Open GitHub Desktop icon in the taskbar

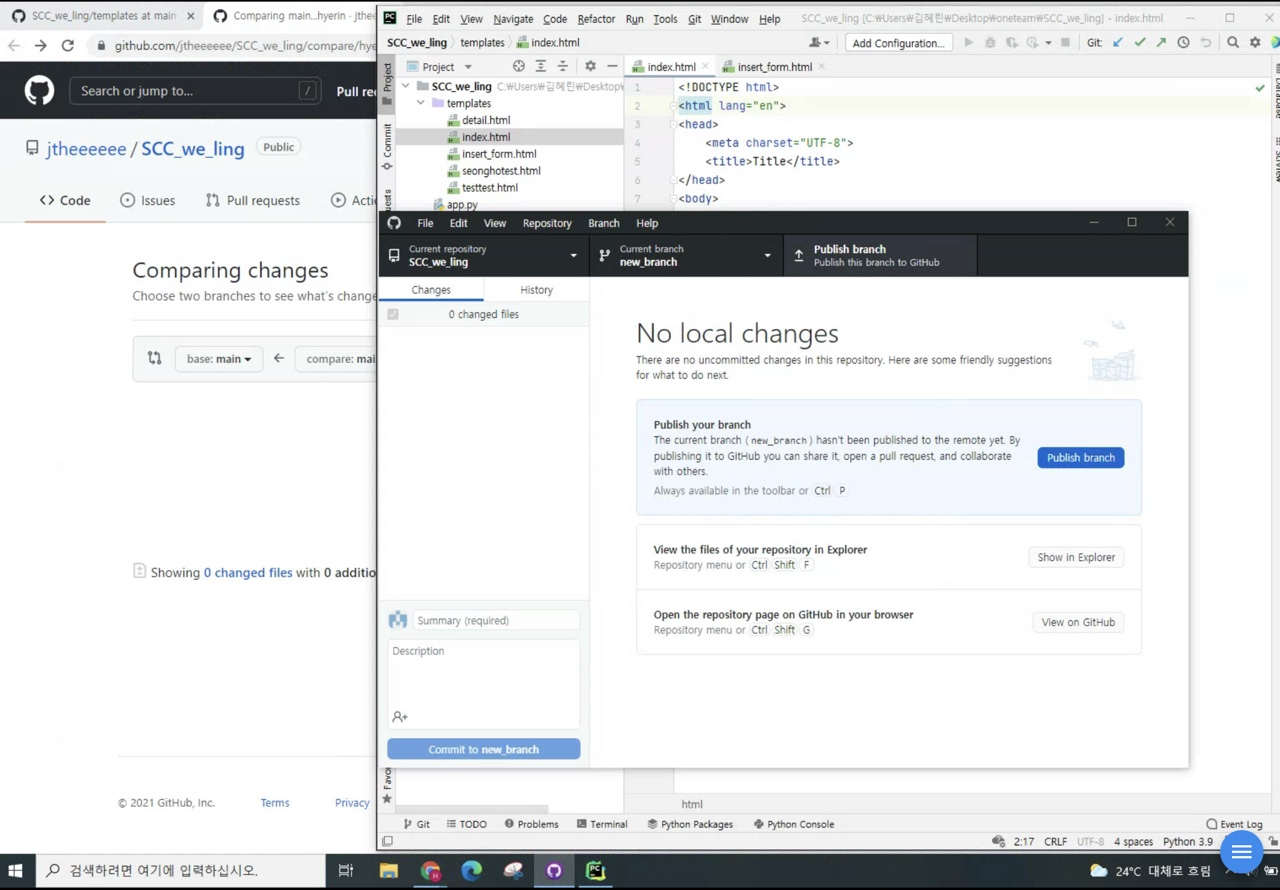(554, 871)
